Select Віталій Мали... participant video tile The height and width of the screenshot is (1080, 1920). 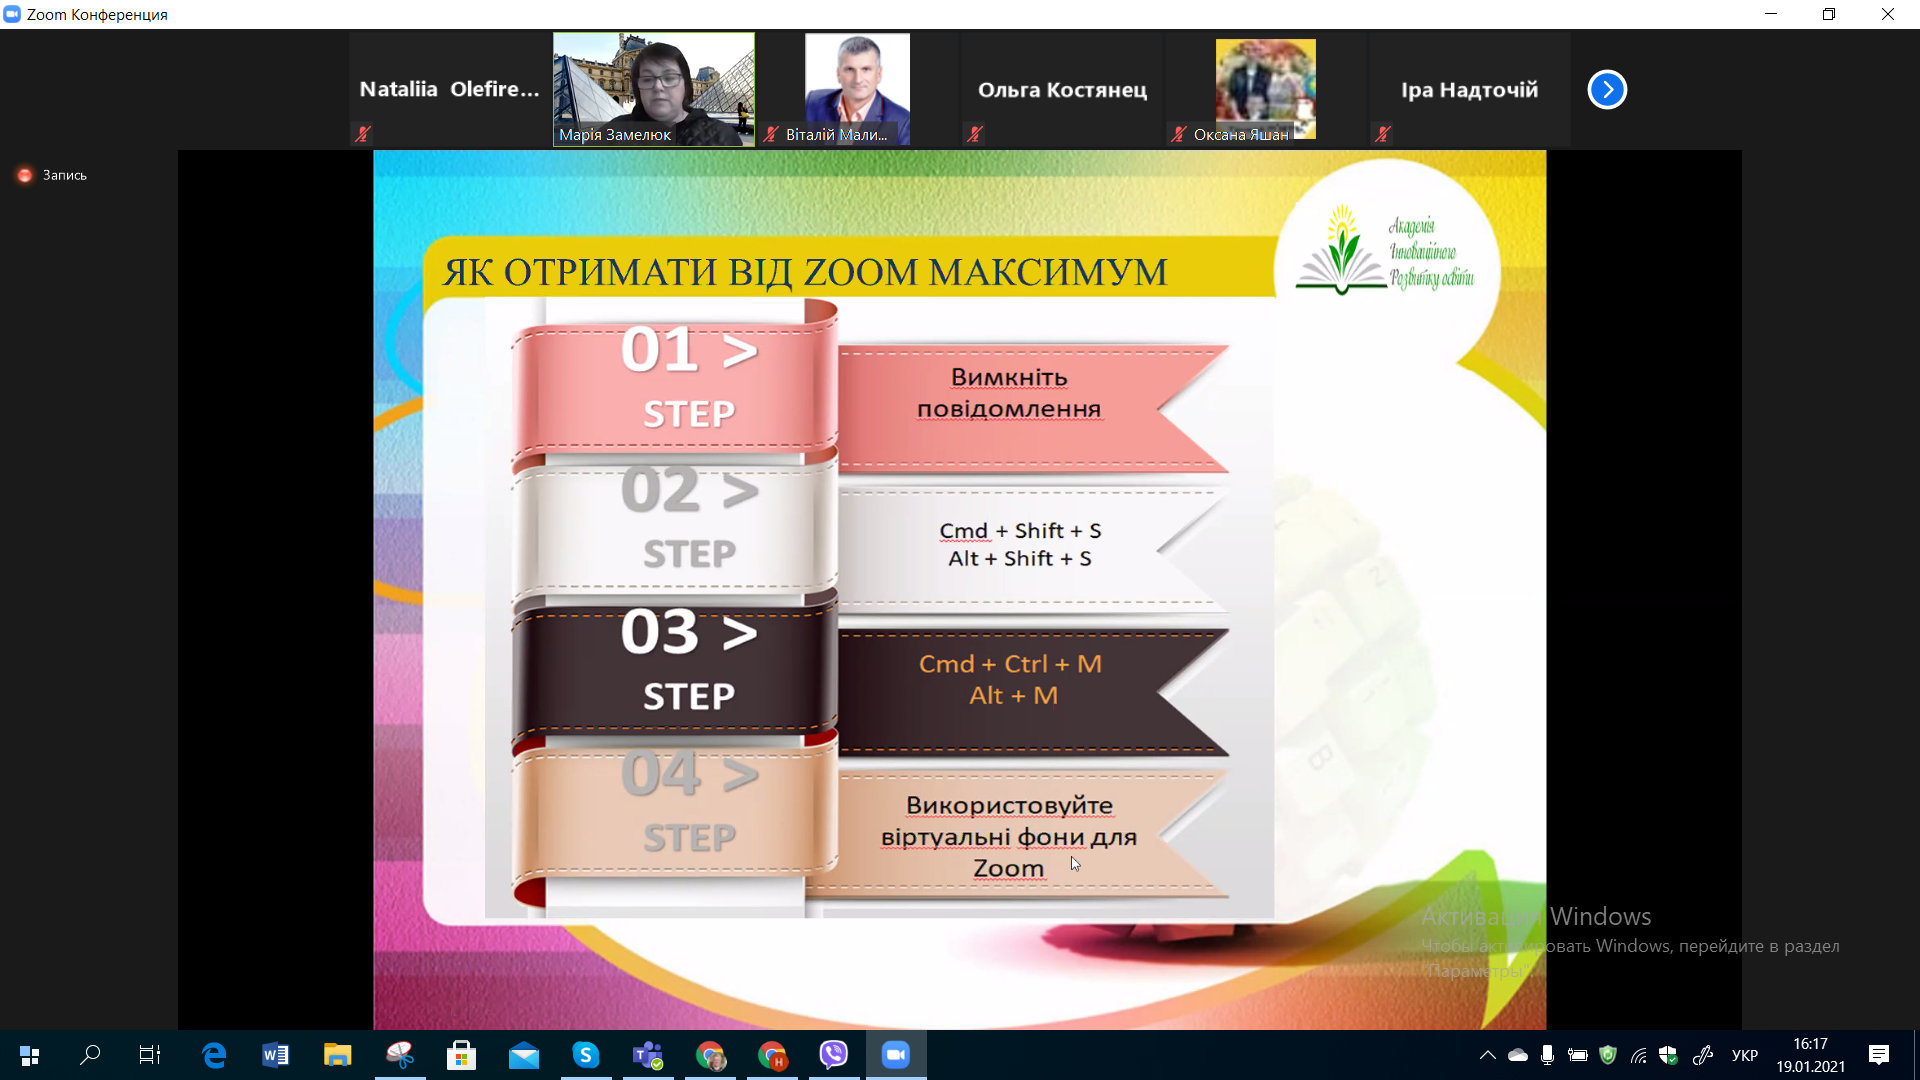coord(857,89)
